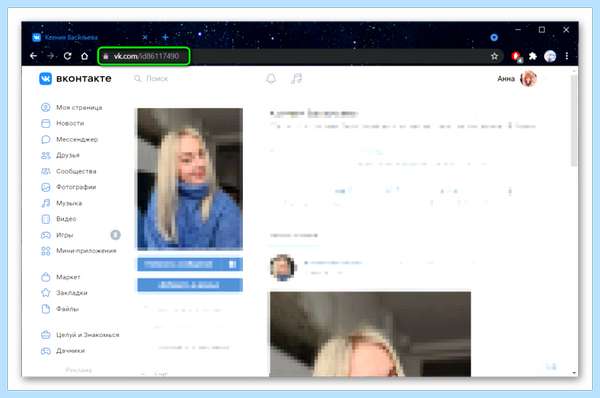Open the notifications bell icon

(271, 78)
